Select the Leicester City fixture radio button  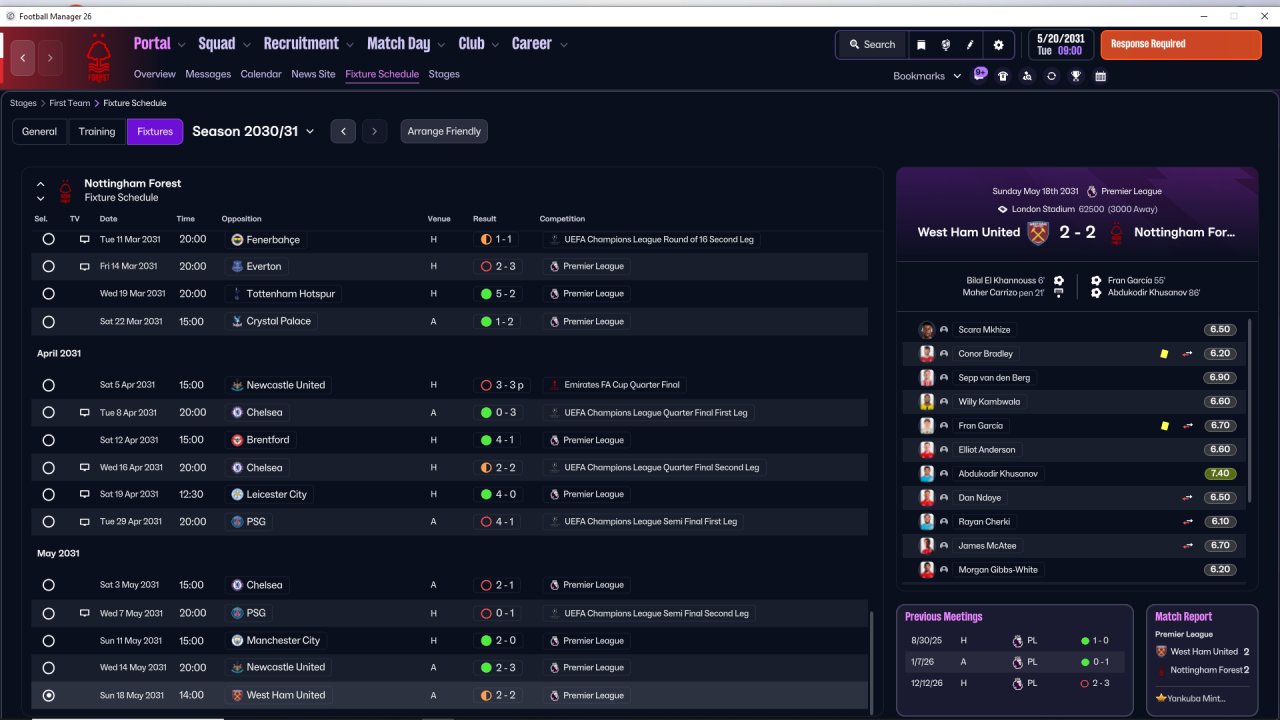point(48,494)
